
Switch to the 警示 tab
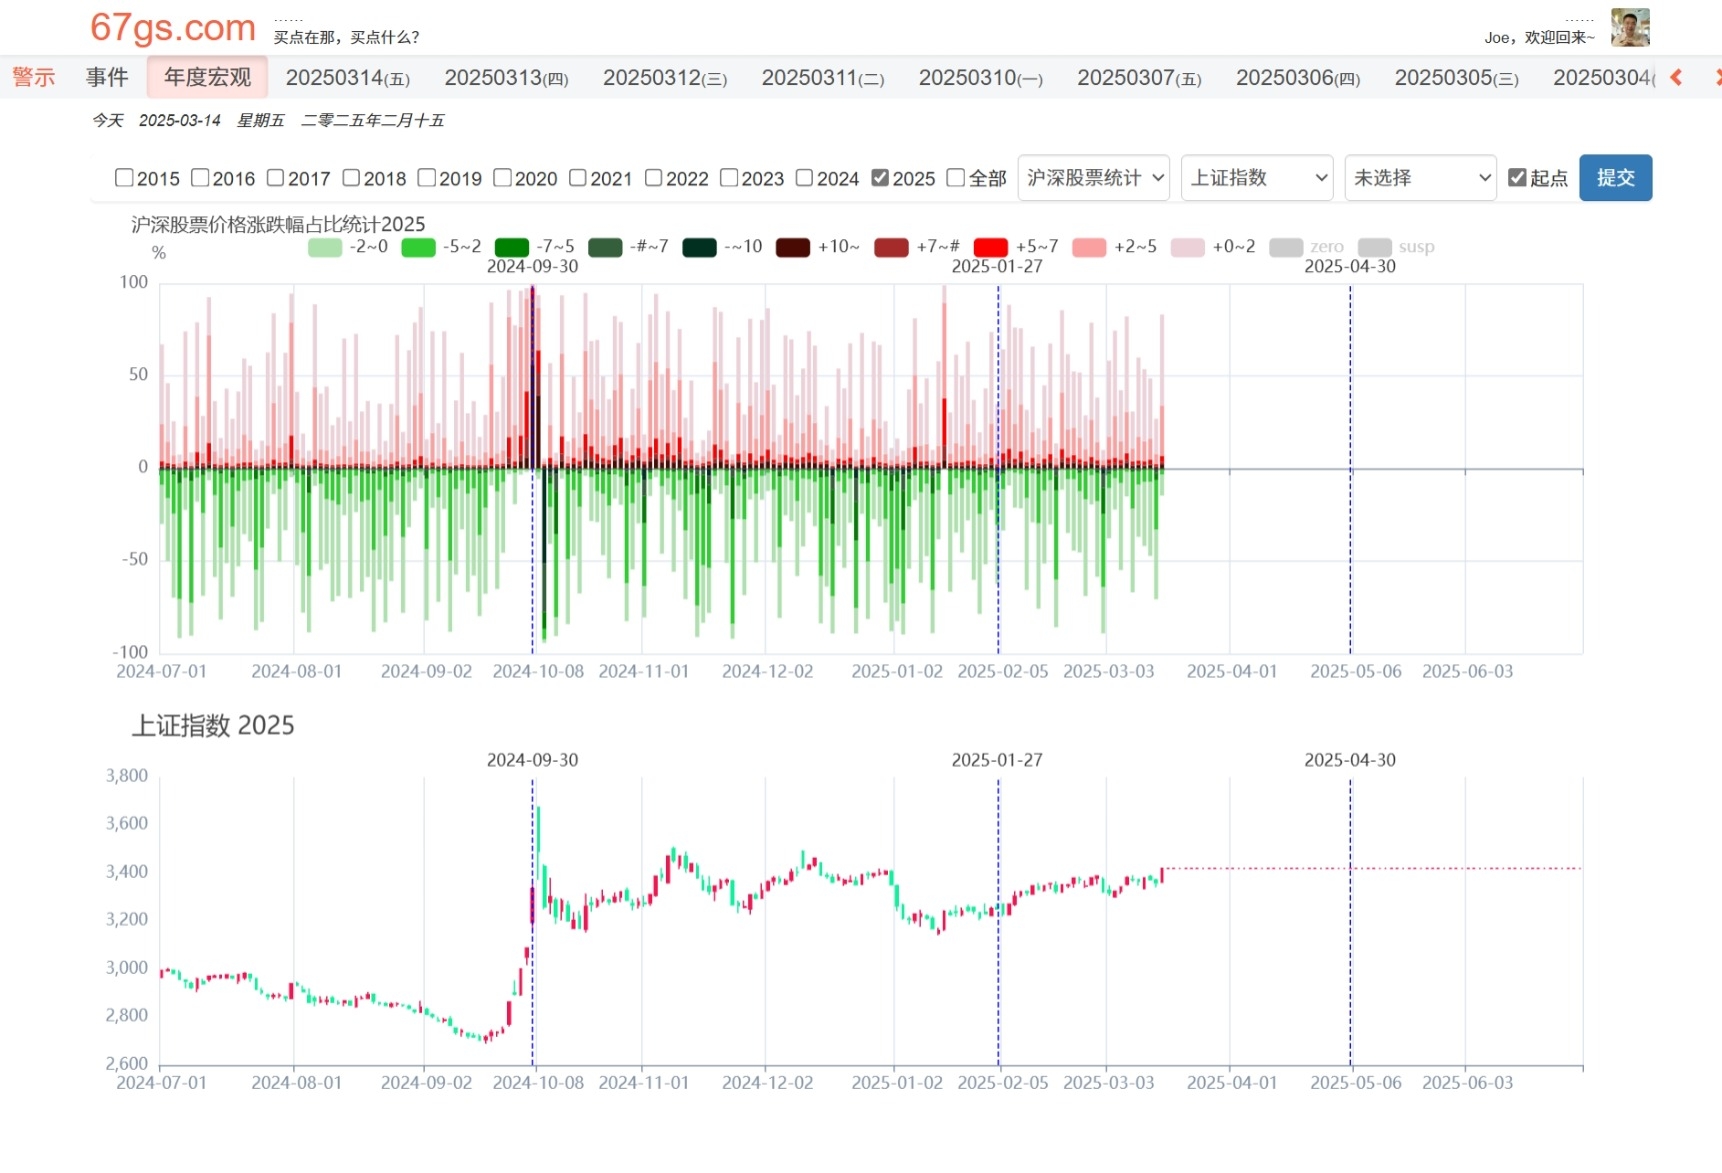point(34,77)
